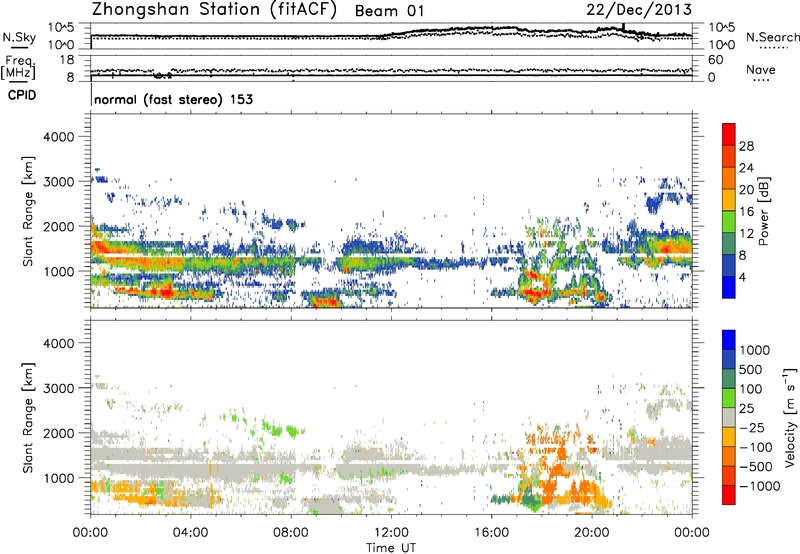Click the 'Freq. [MHz]' axis label

(x=18, y=68)
